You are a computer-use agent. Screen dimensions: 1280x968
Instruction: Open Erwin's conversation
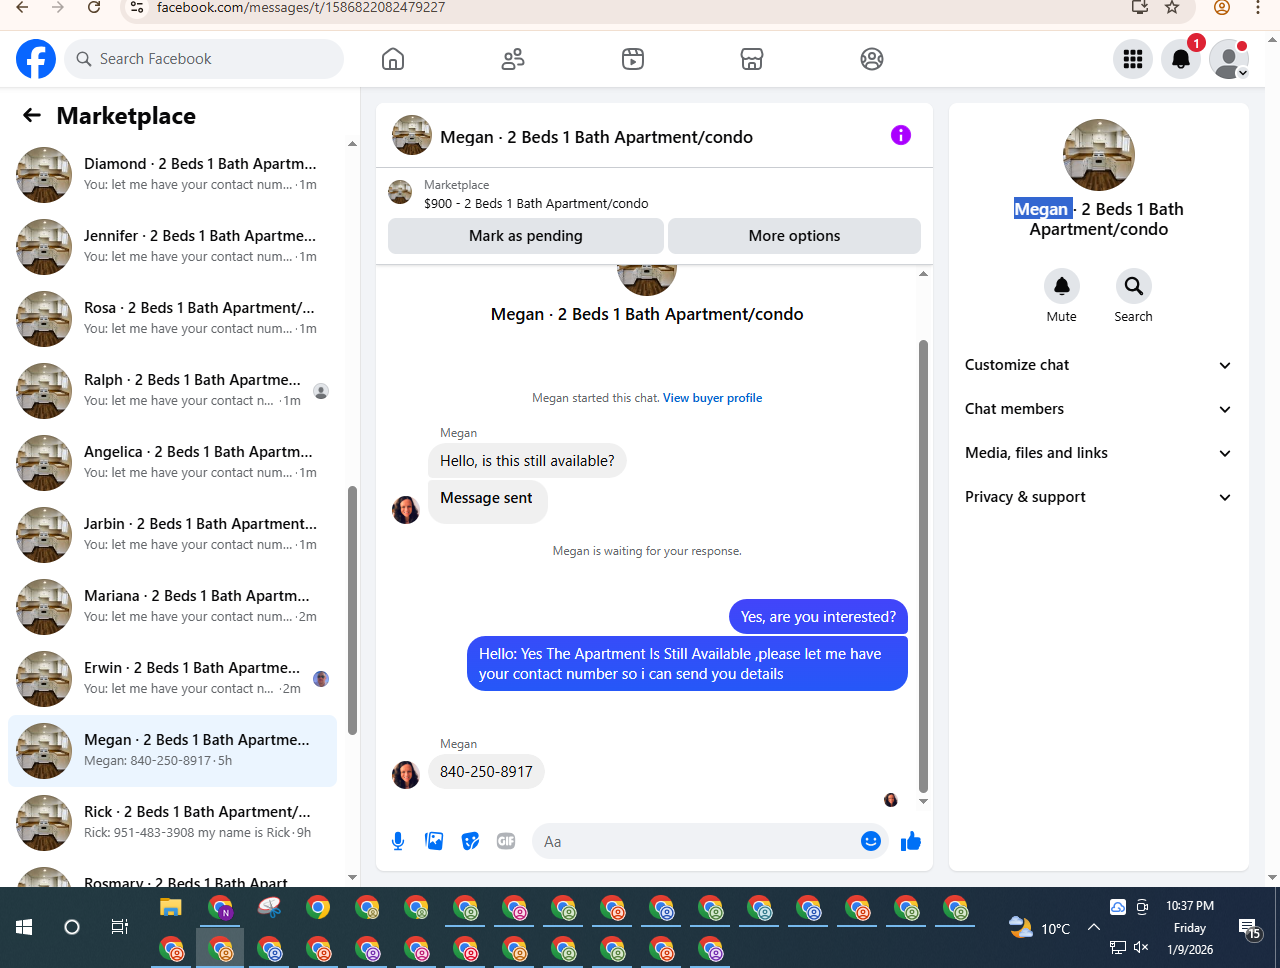click(172, 679)
